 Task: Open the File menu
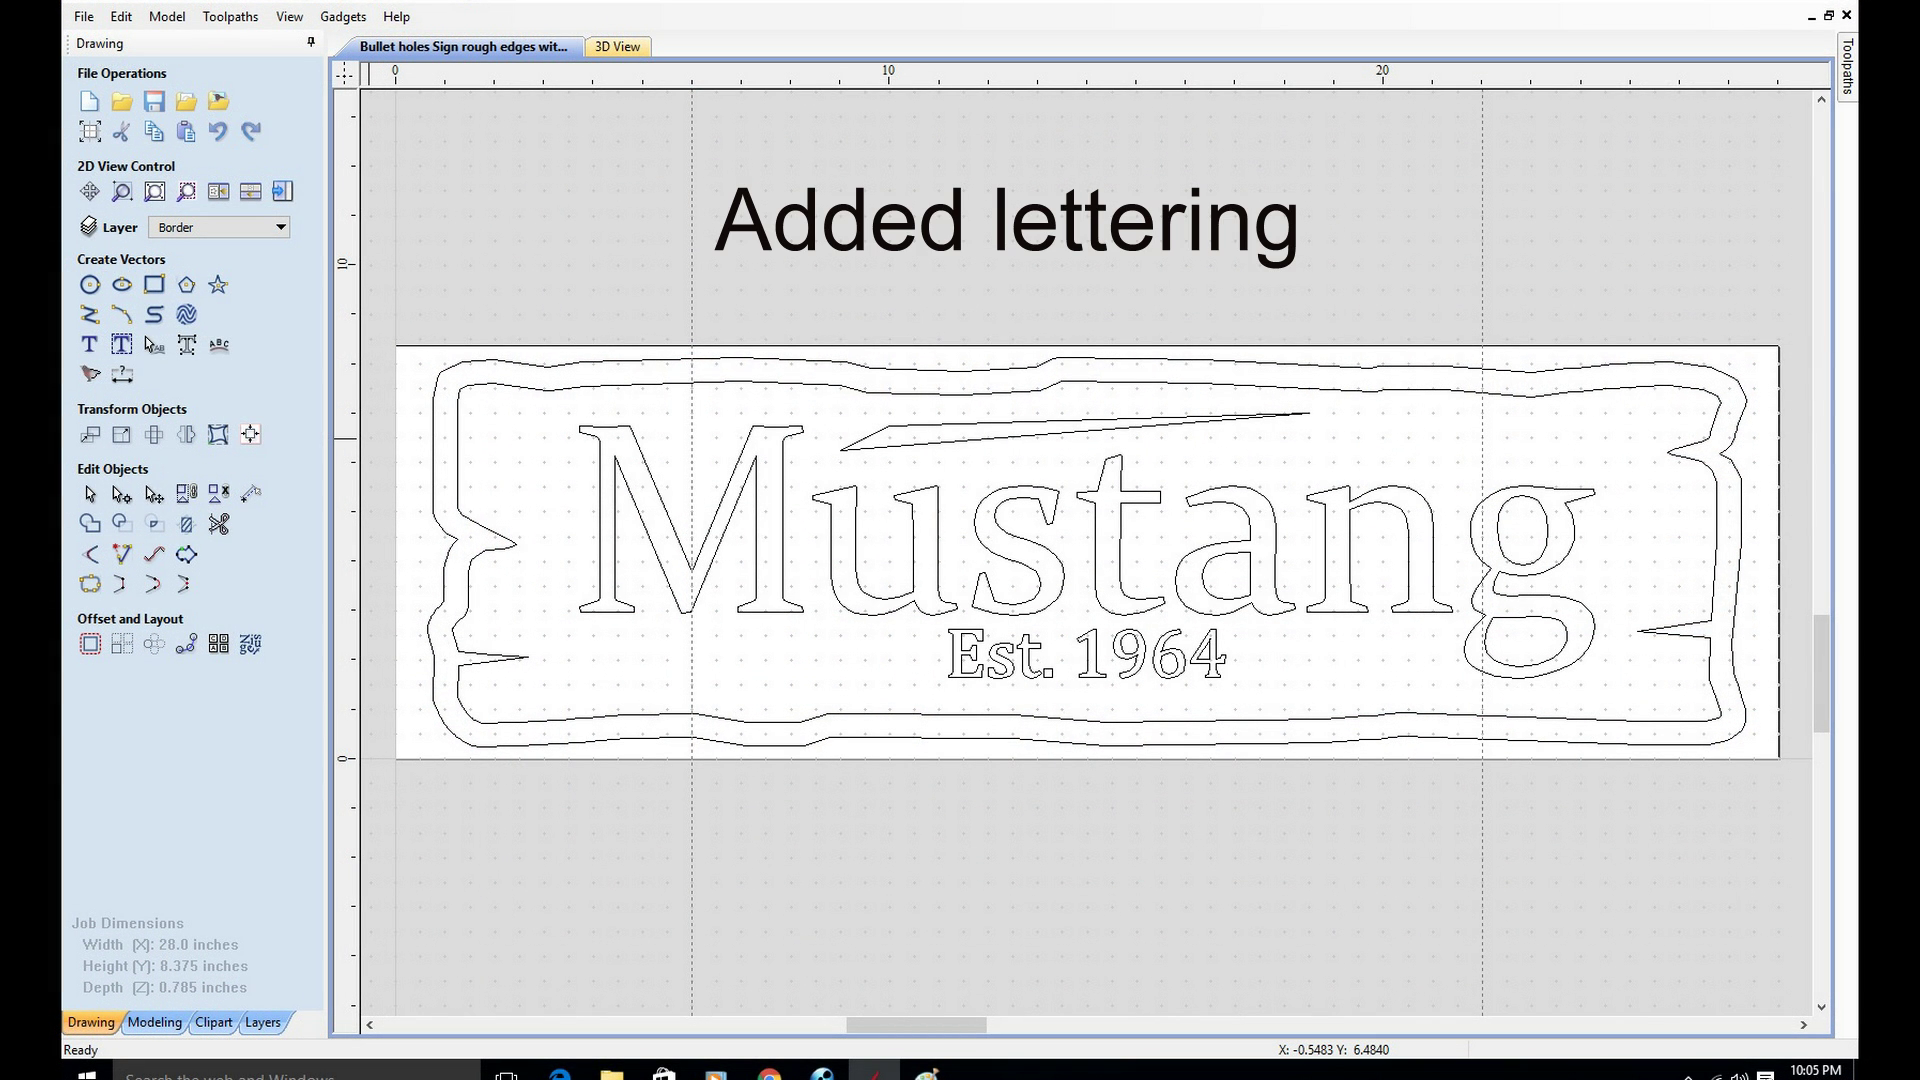tap(84, 16)
